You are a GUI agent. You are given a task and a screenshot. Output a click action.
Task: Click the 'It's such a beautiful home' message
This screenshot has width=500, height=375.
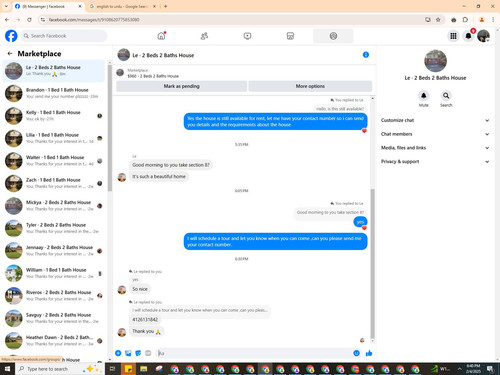[159, 176]
